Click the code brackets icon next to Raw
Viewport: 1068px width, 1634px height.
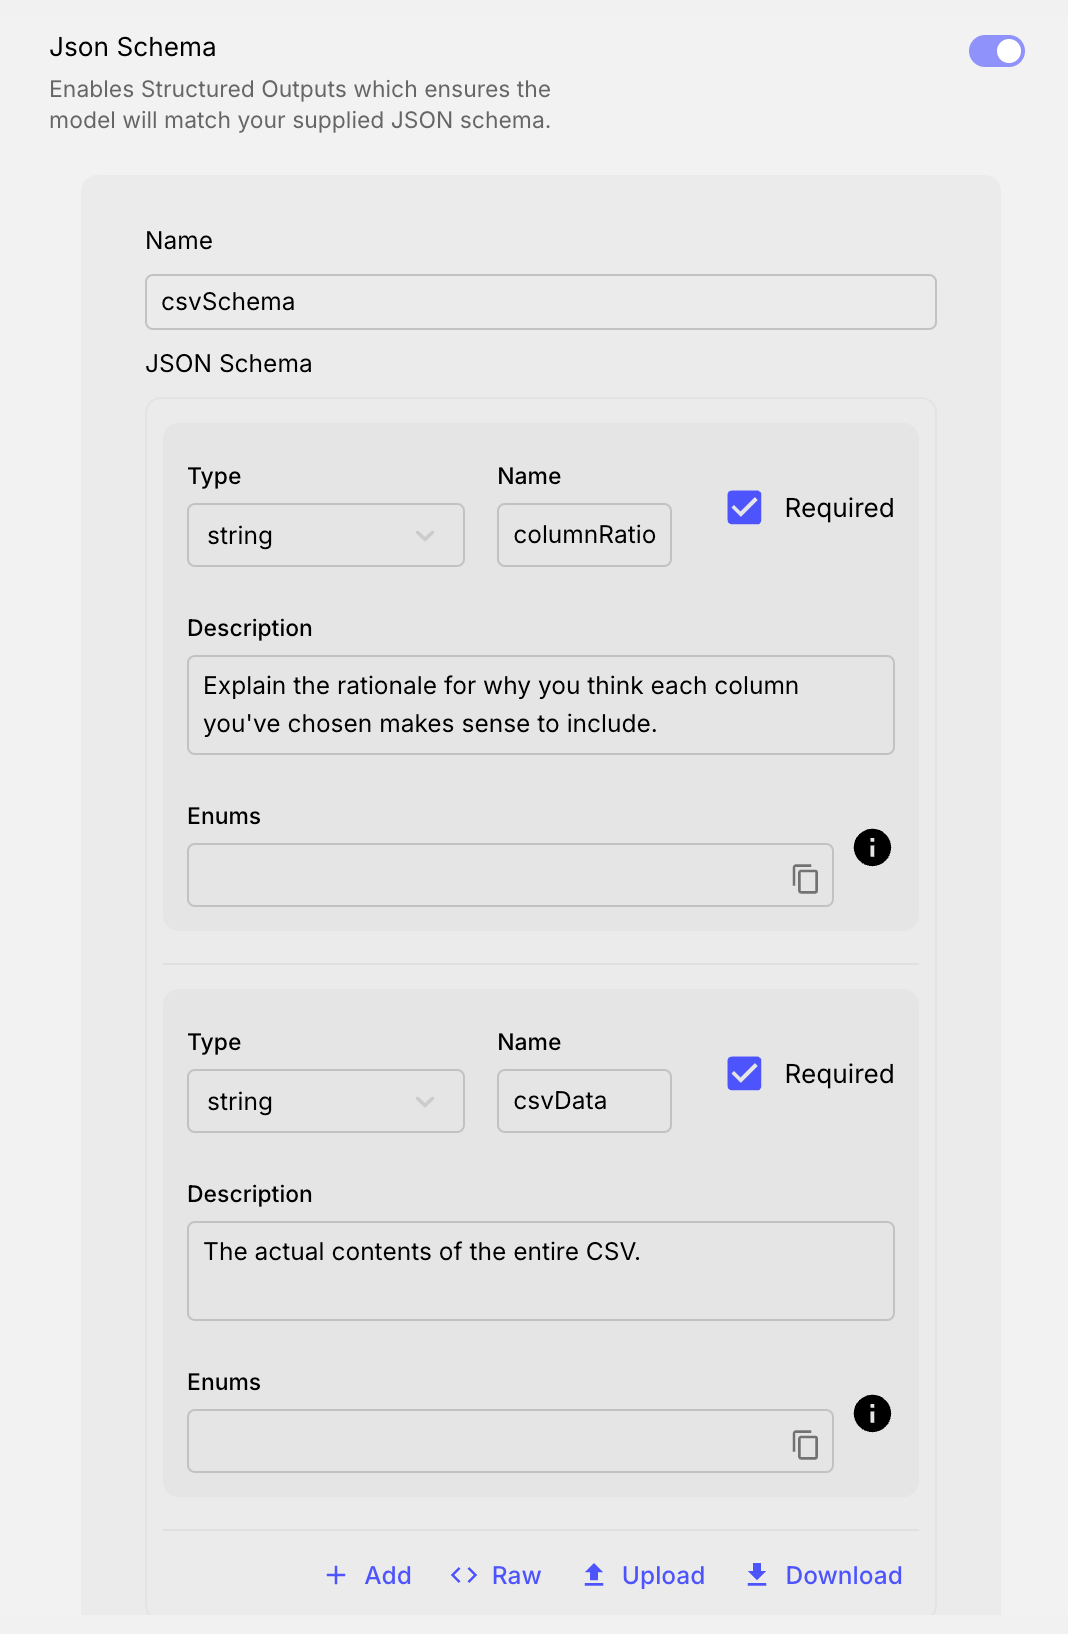pos(464,1575)
